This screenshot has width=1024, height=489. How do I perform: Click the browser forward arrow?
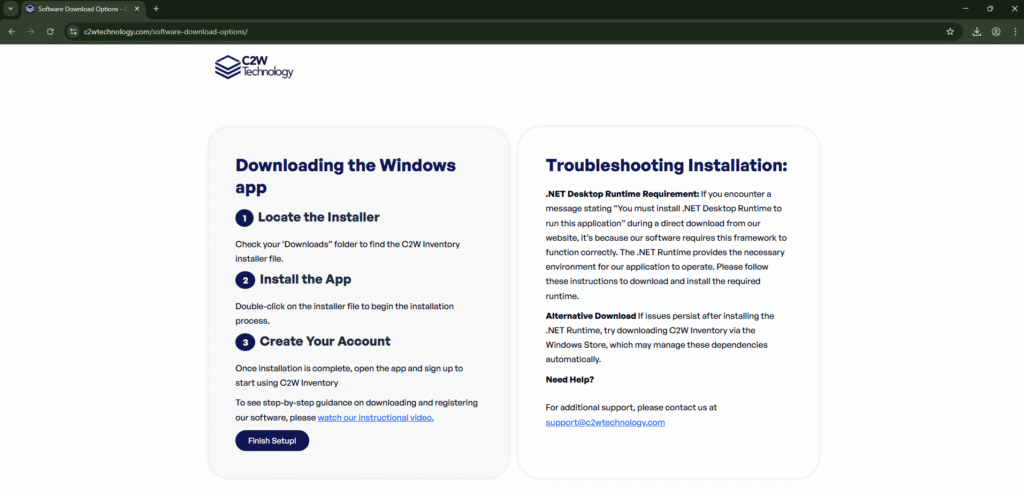[31, 31]
